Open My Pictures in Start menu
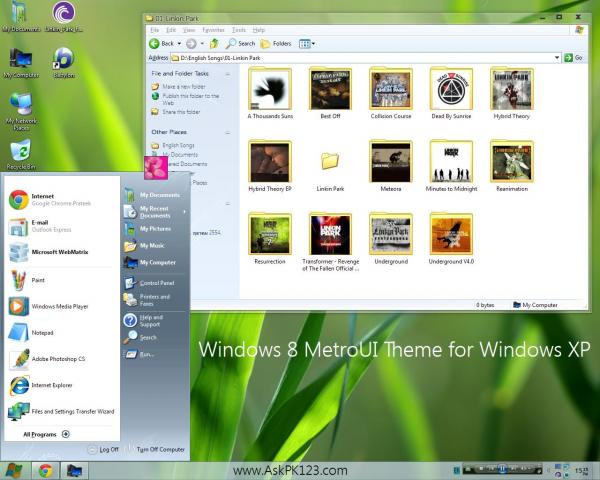Screen dimensions: 600x480 155,229
